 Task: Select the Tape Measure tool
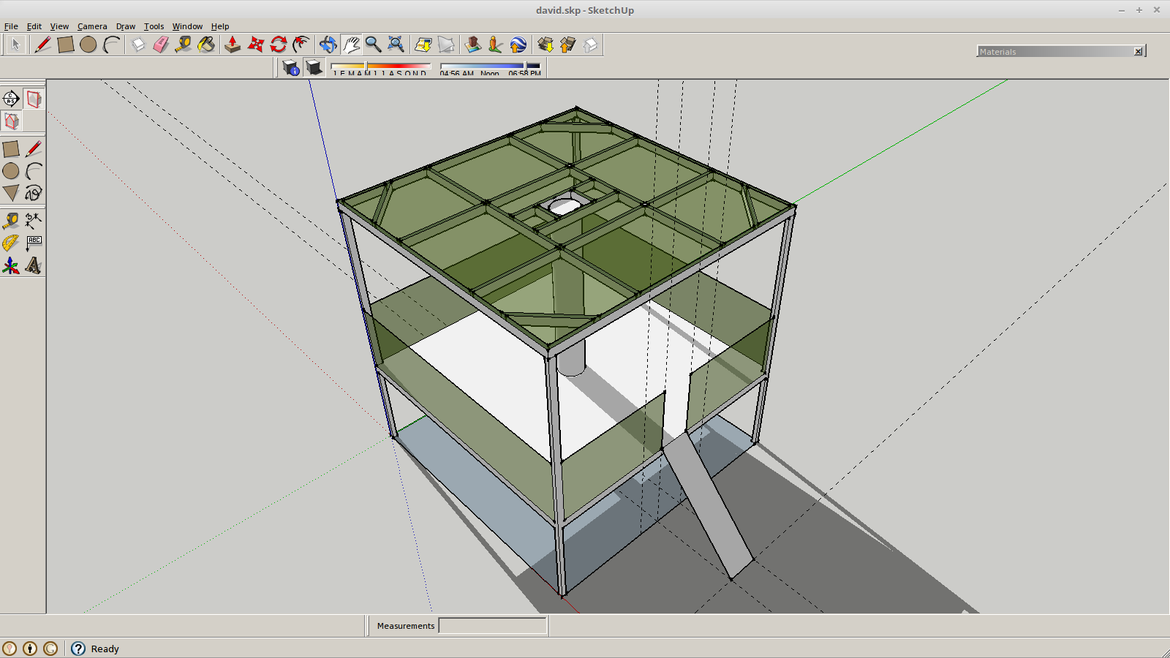pyautogui.click(x=183, y=44)
